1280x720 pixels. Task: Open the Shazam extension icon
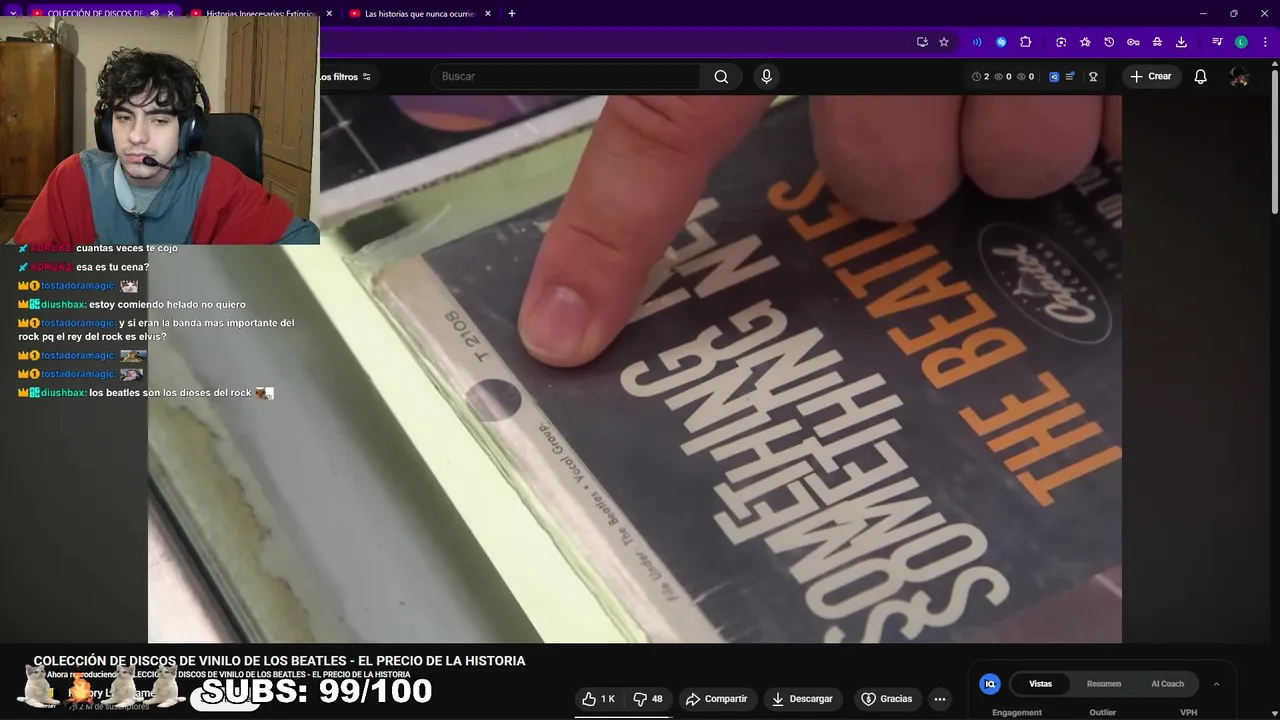click(x=1001, y=42)
